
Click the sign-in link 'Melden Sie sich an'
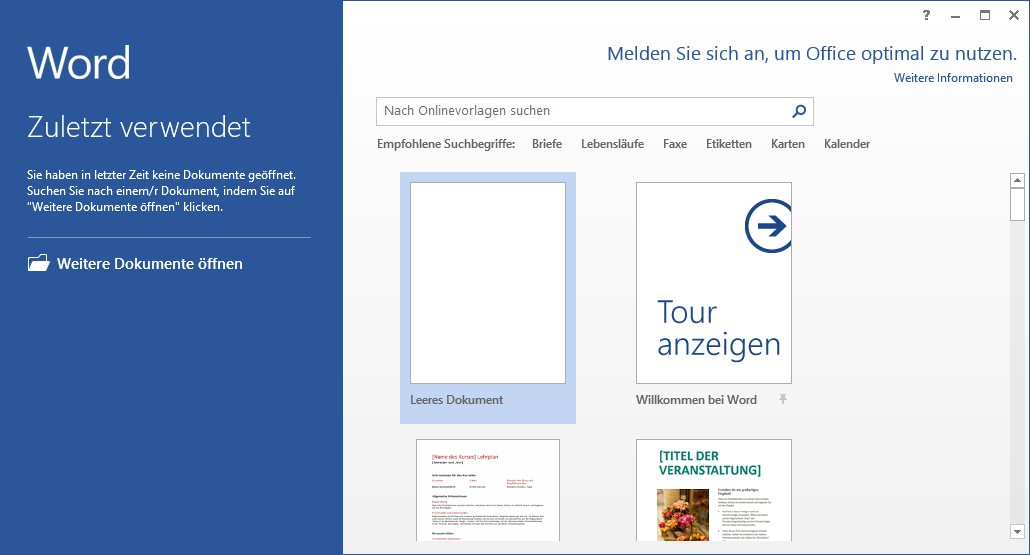click(811, 54)
